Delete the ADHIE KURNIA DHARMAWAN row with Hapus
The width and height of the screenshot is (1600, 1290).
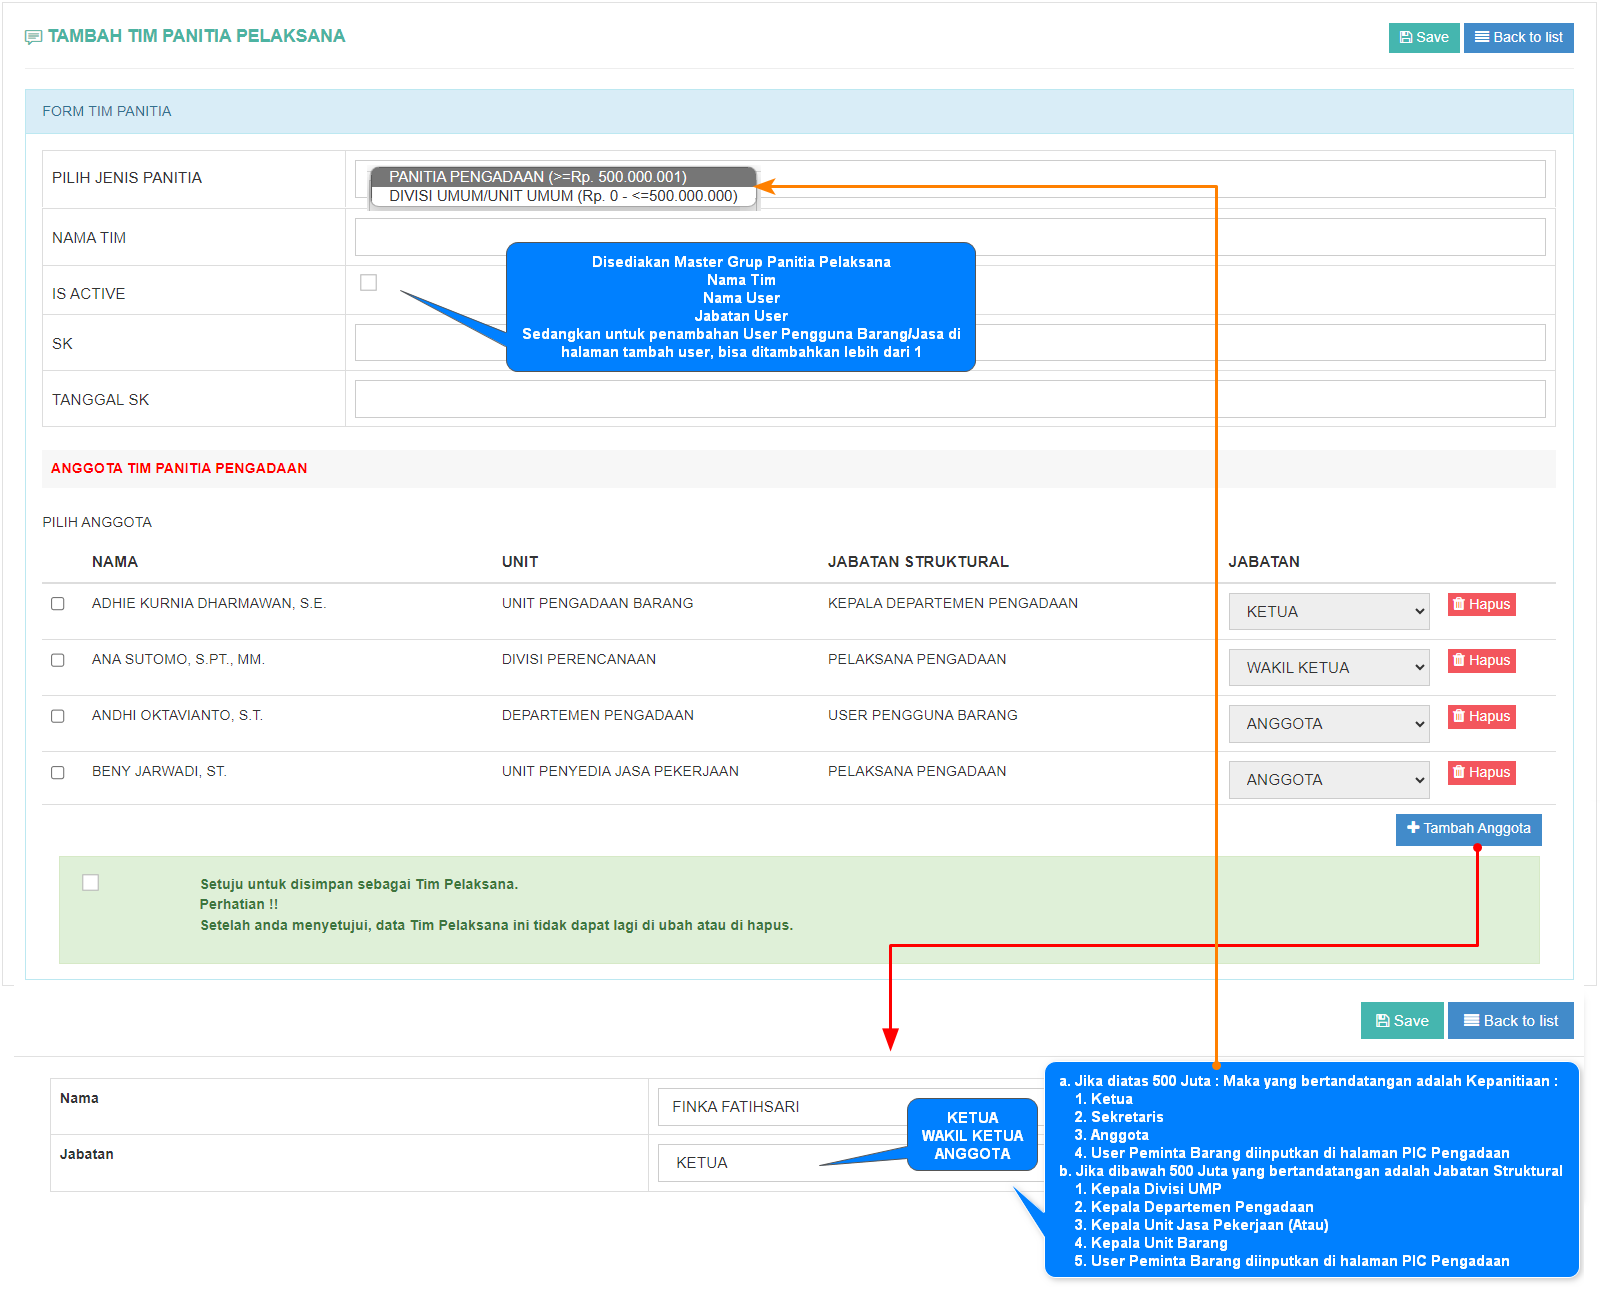click(x=1481, y=604)
